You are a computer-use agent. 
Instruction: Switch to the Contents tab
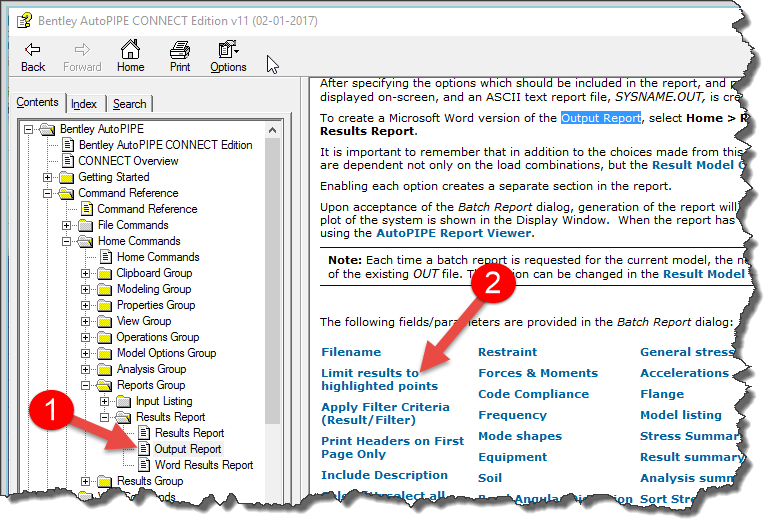[37, 102]
